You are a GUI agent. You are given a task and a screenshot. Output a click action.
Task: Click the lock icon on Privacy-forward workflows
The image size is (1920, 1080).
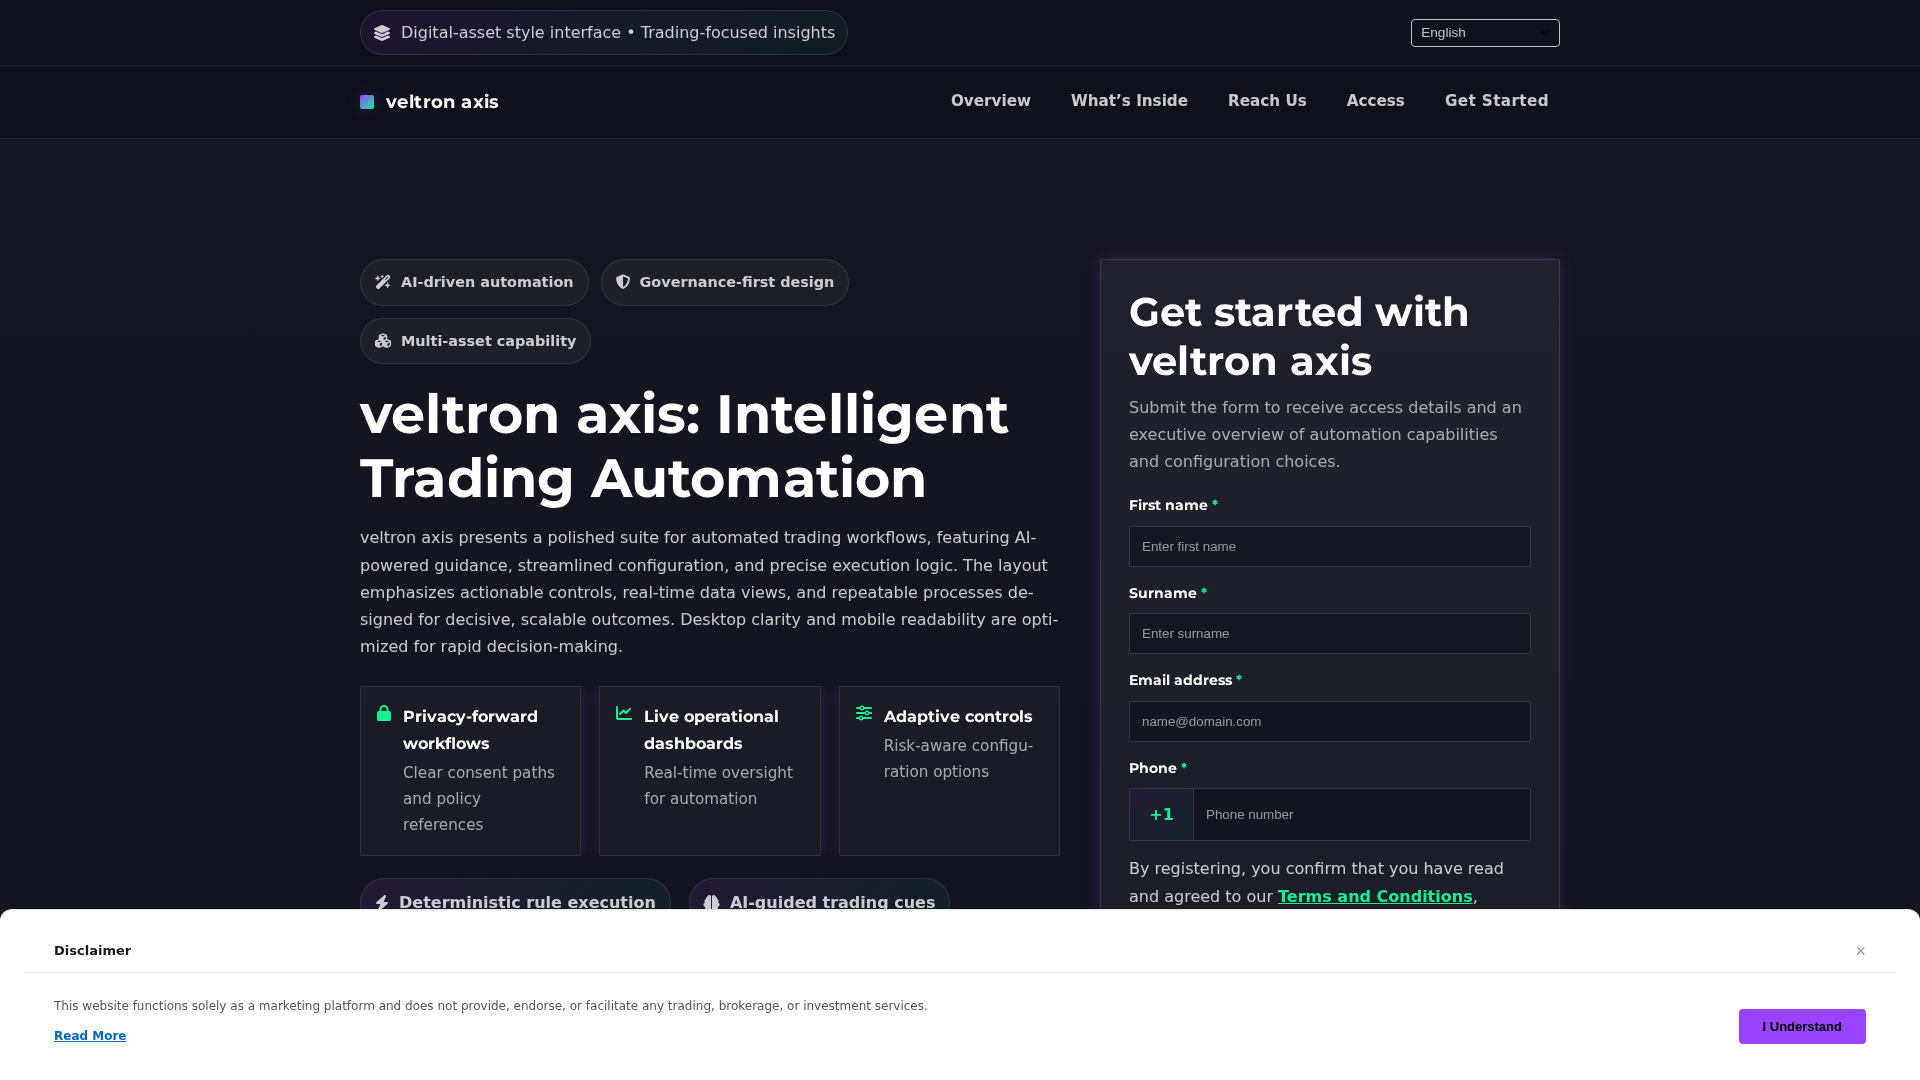pos(384,713)
